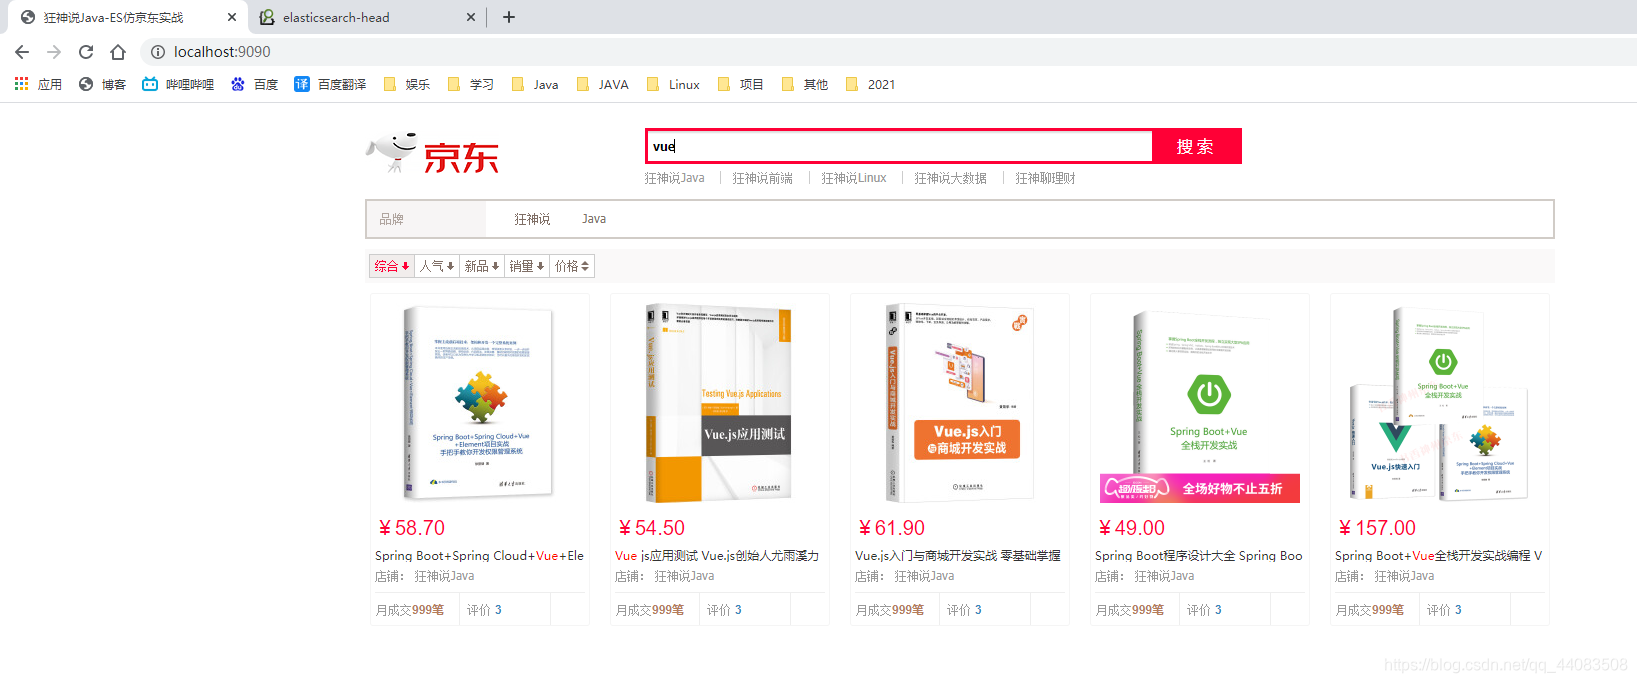Click 月成交999笔 on ¥49.00 item

pyautogui.click(x=1130, y=610)
